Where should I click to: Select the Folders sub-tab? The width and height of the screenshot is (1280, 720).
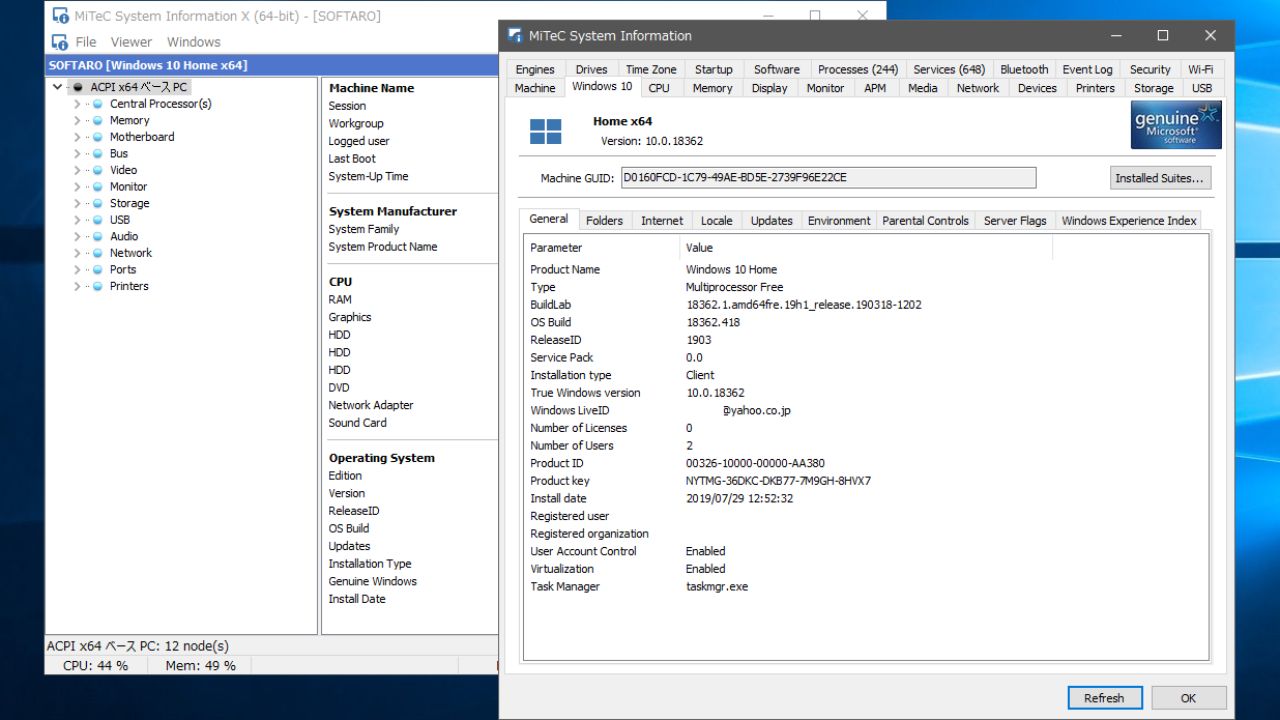(604, 221)
